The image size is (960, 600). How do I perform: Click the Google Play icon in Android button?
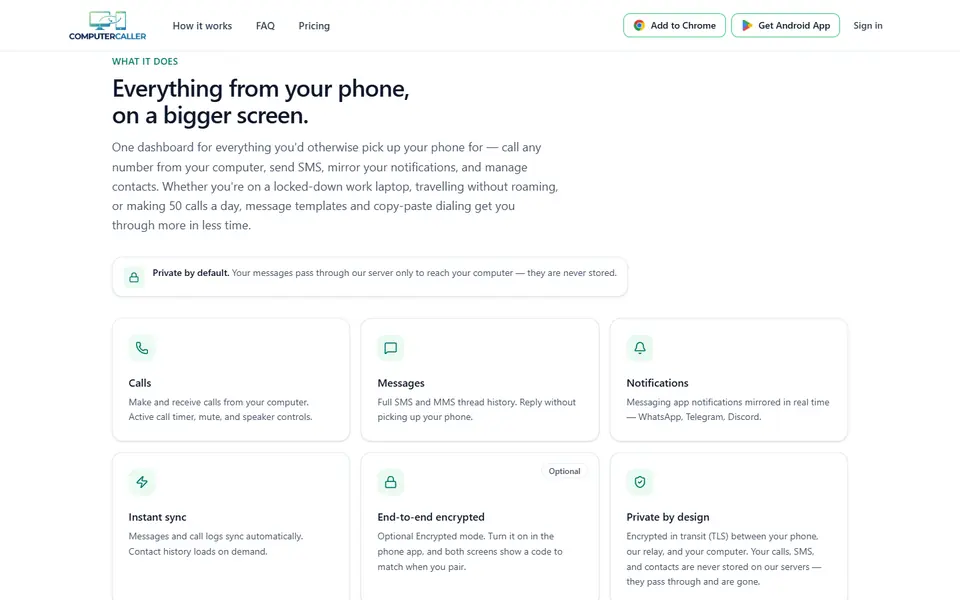coord(747,26)
